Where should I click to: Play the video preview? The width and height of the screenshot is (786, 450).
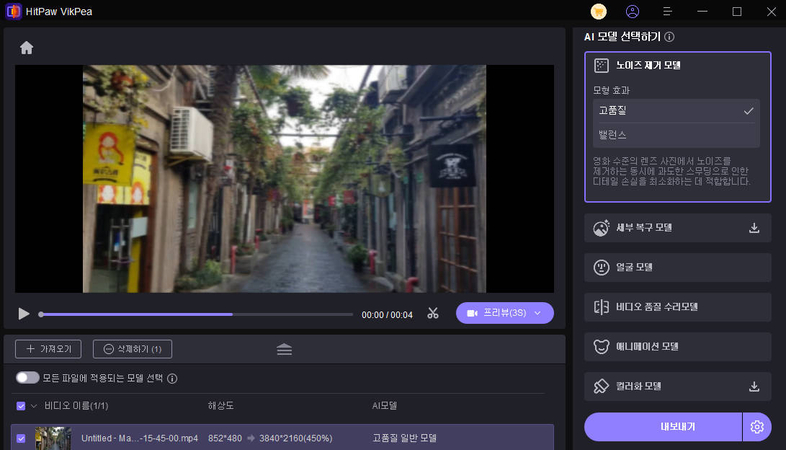24,314
